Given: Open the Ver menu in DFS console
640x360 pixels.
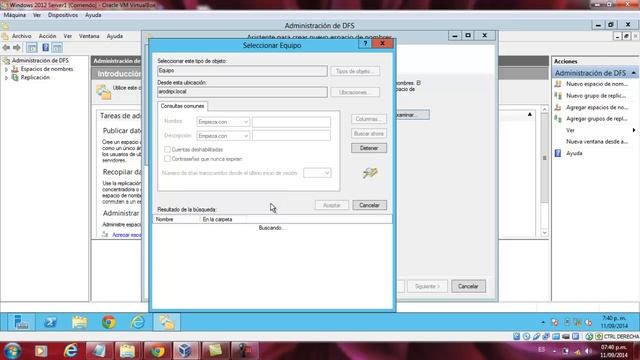Looking at the screenshot, I should click(68, 36).
